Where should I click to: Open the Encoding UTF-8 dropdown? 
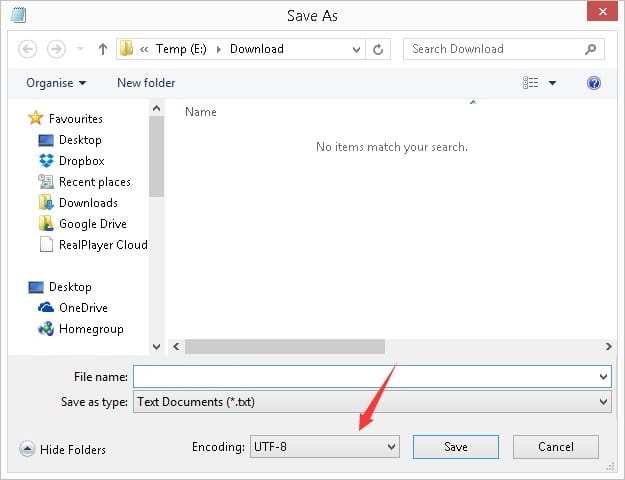pyautogui.click(x=324, y=447)
